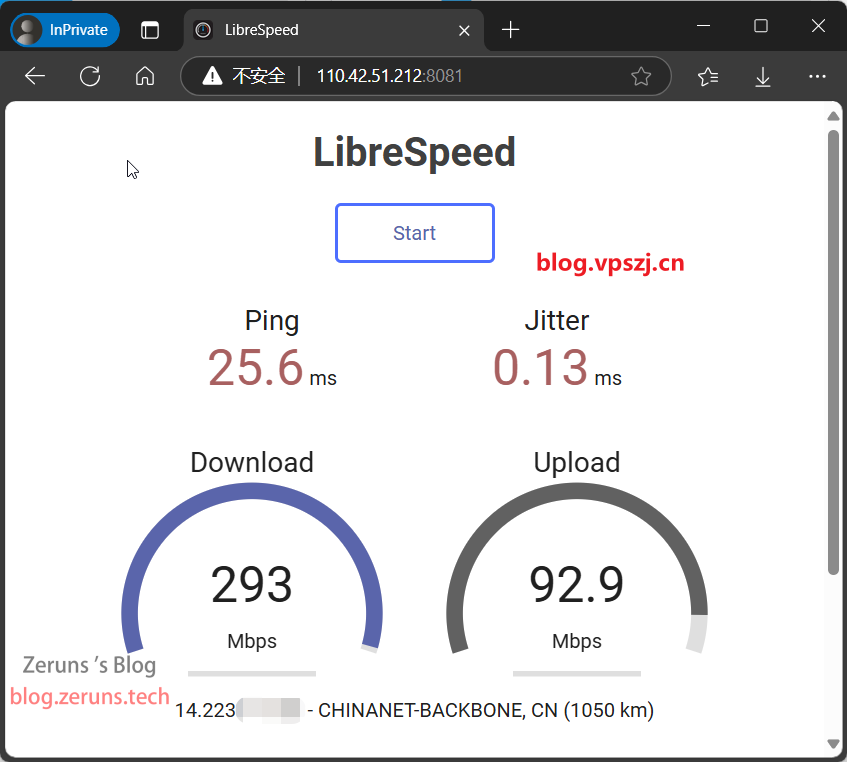
Task: Open the tab actions menu icon
Action: [150, 30]
